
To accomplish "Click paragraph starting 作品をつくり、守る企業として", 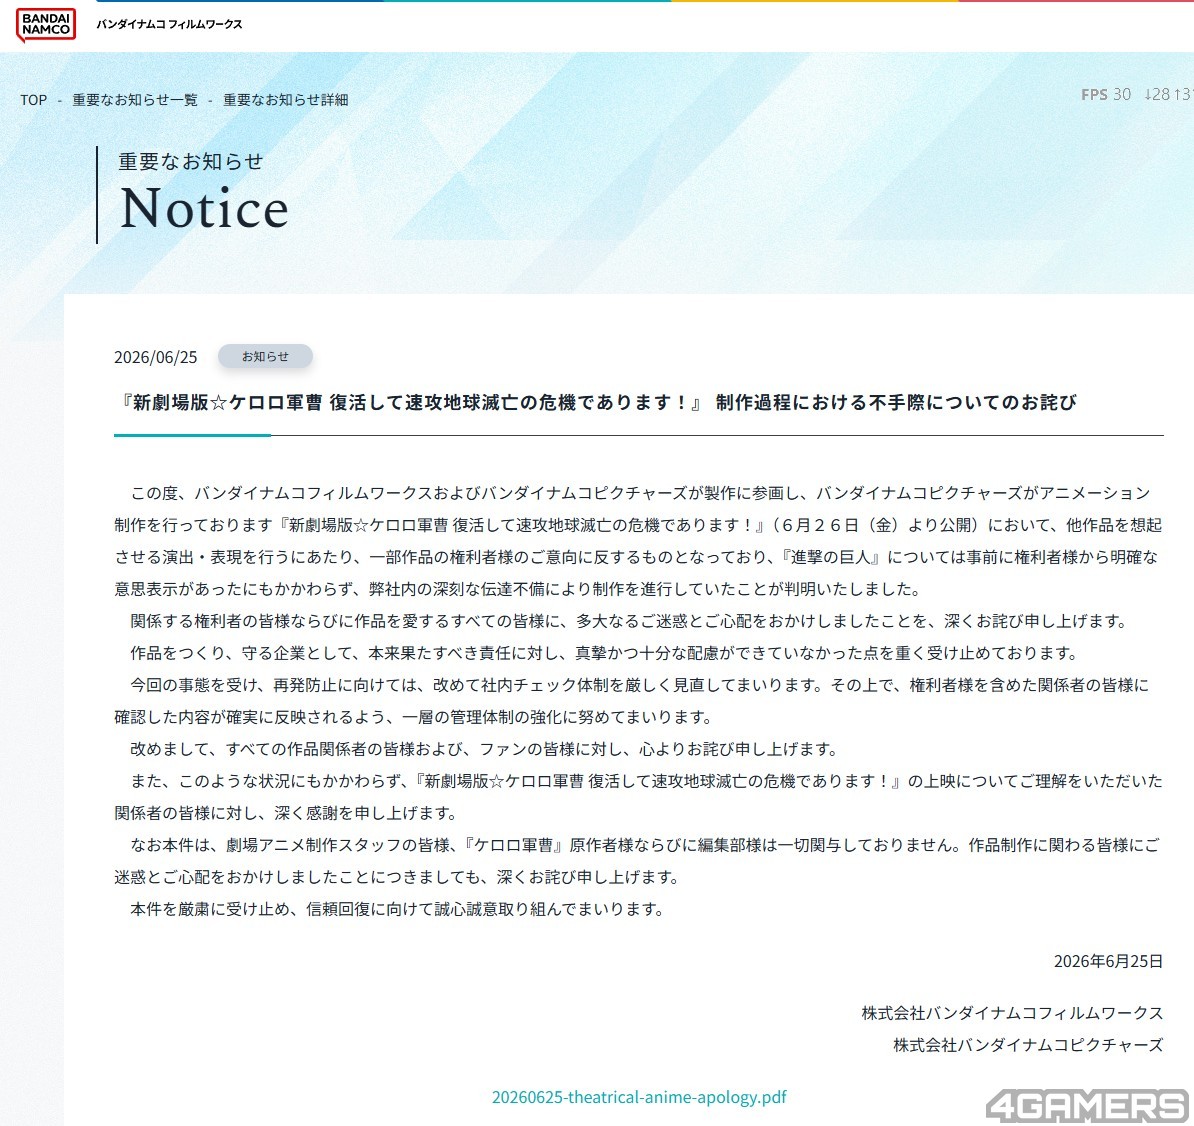I will [605, 653].
